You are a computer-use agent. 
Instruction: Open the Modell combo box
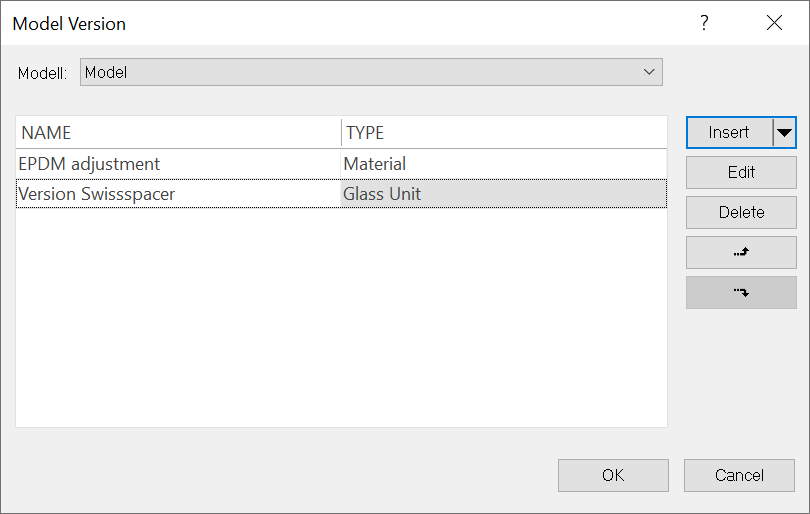(x=371, y=72)
